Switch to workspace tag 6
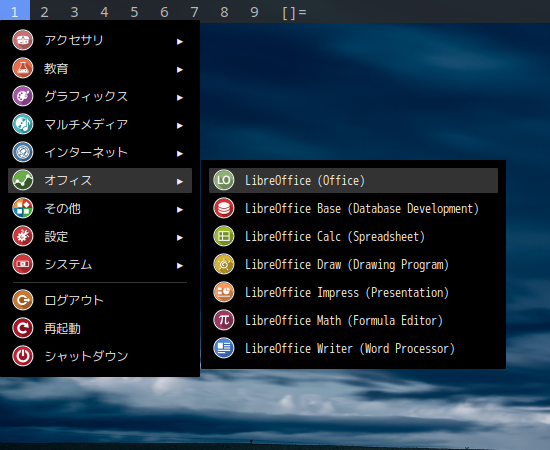The width and height of the screenshot is (550, 450). pos(164,12)
